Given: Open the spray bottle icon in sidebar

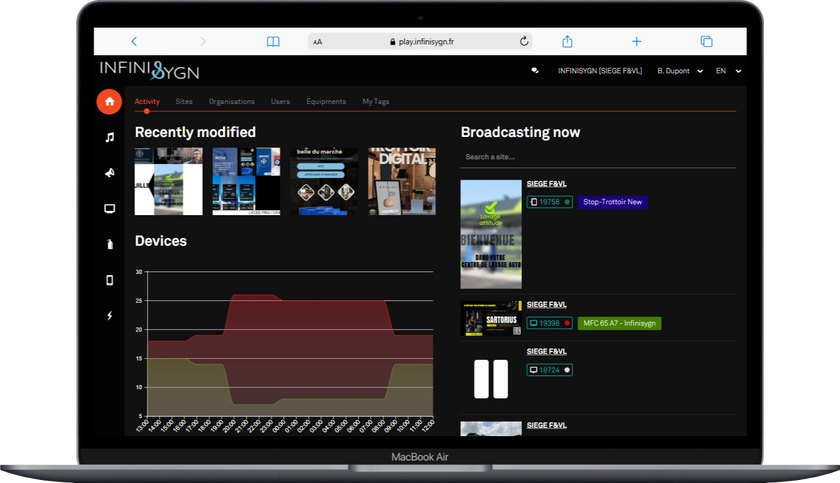Looking at the screenshot, I should pyautogui.click(x=110, y=244).
